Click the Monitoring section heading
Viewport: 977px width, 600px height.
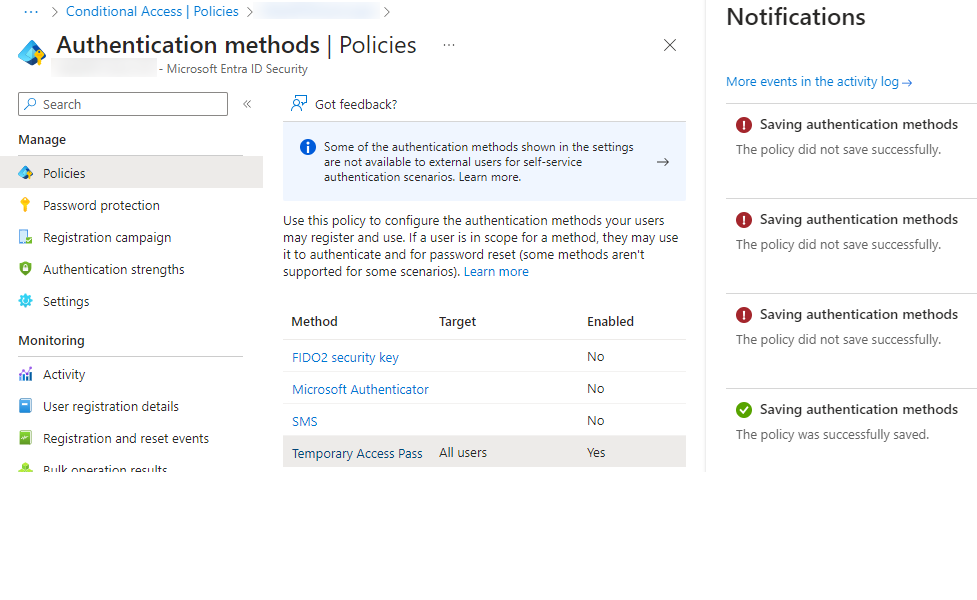coord(51,341)
